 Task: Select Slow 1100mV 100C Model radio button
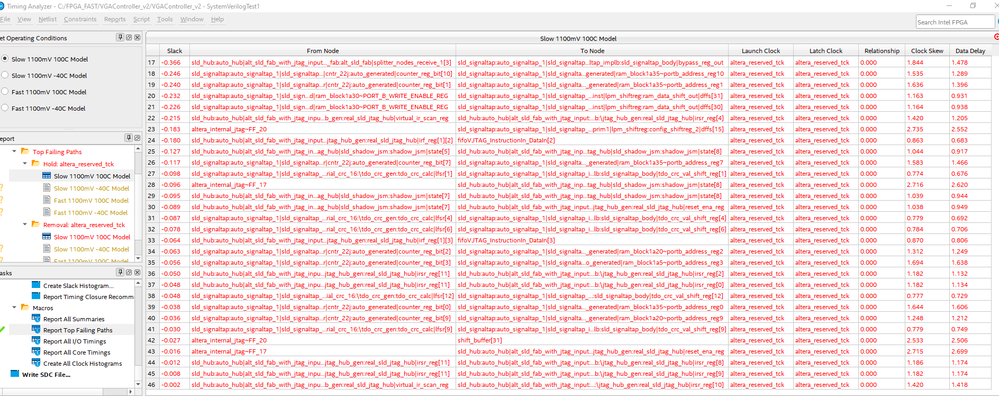(x=6, y=59)
